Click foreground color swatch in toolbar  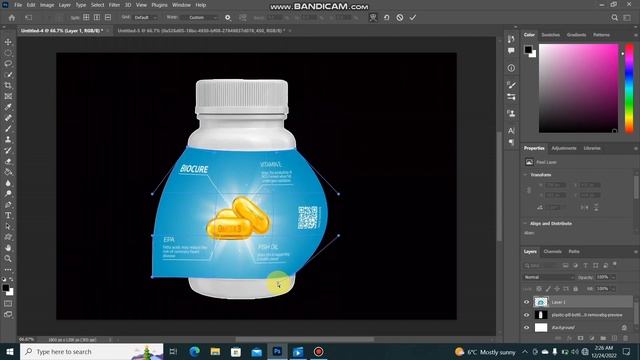6,288
